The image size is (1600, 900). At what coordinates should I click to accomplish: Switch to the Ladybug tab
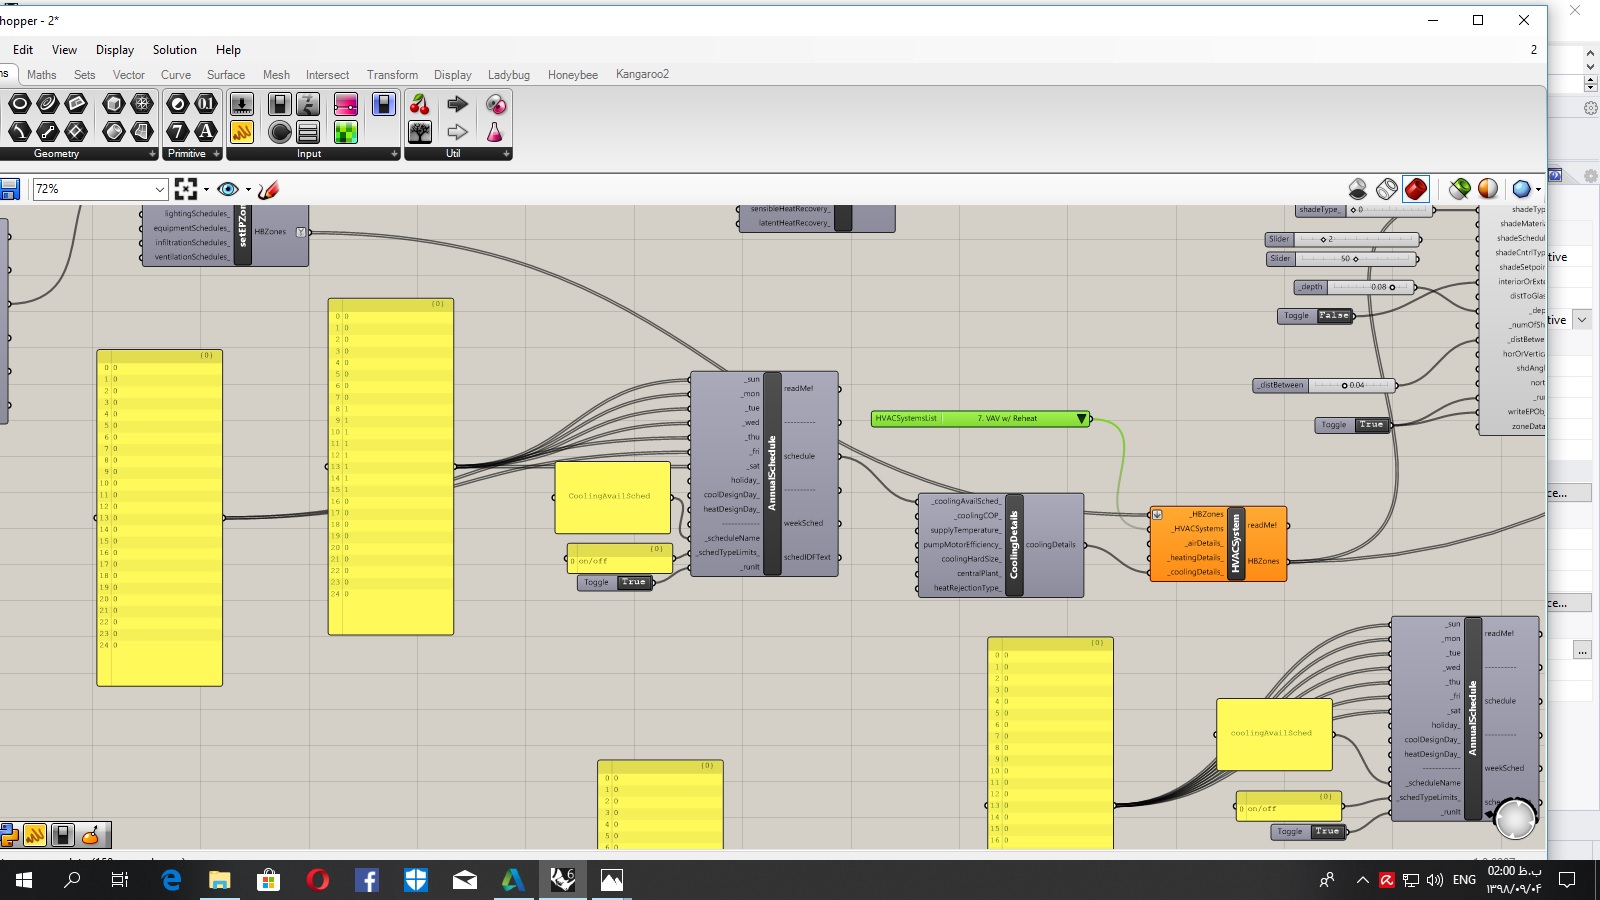[x=509, y=75]
